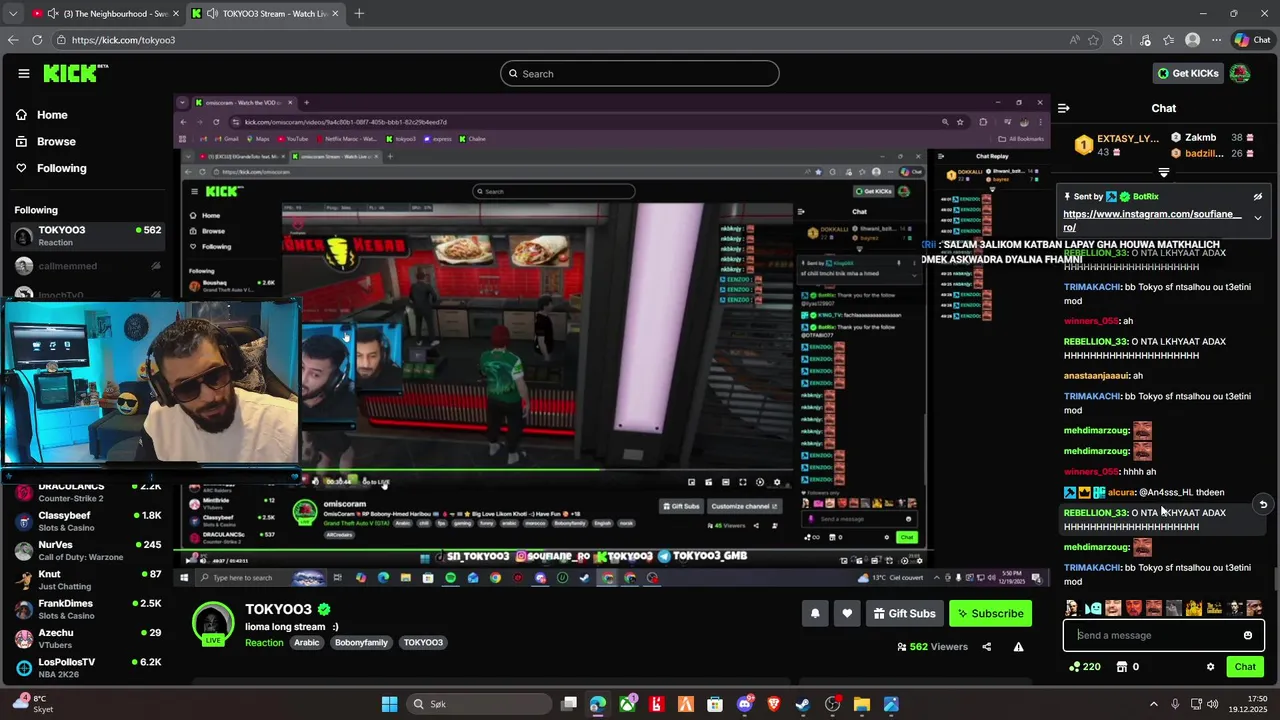Click the green Subscribe button
Viewport: 1280px width, 720px height.
click(990, 613)
